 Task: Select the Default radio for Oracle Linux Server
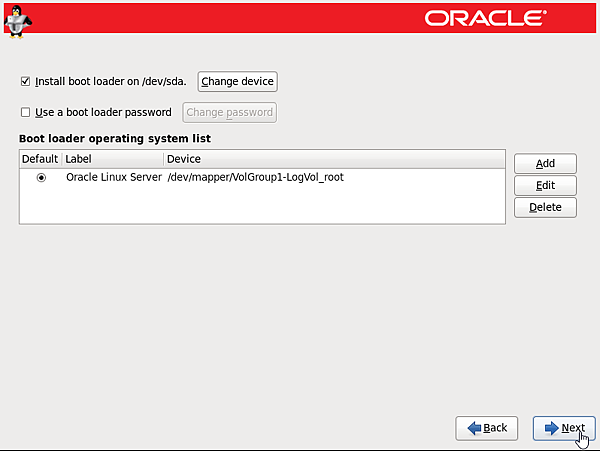click(x=41, y=178)
